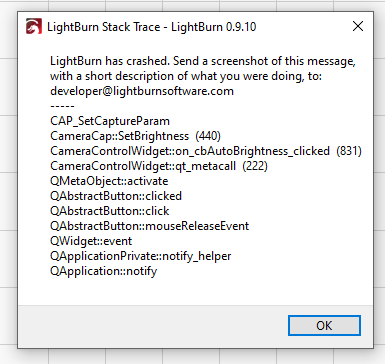Click the QApplication::notify trace line
Image resolution: width=385 pixels, height=364 pixels.
coord(104,271)
